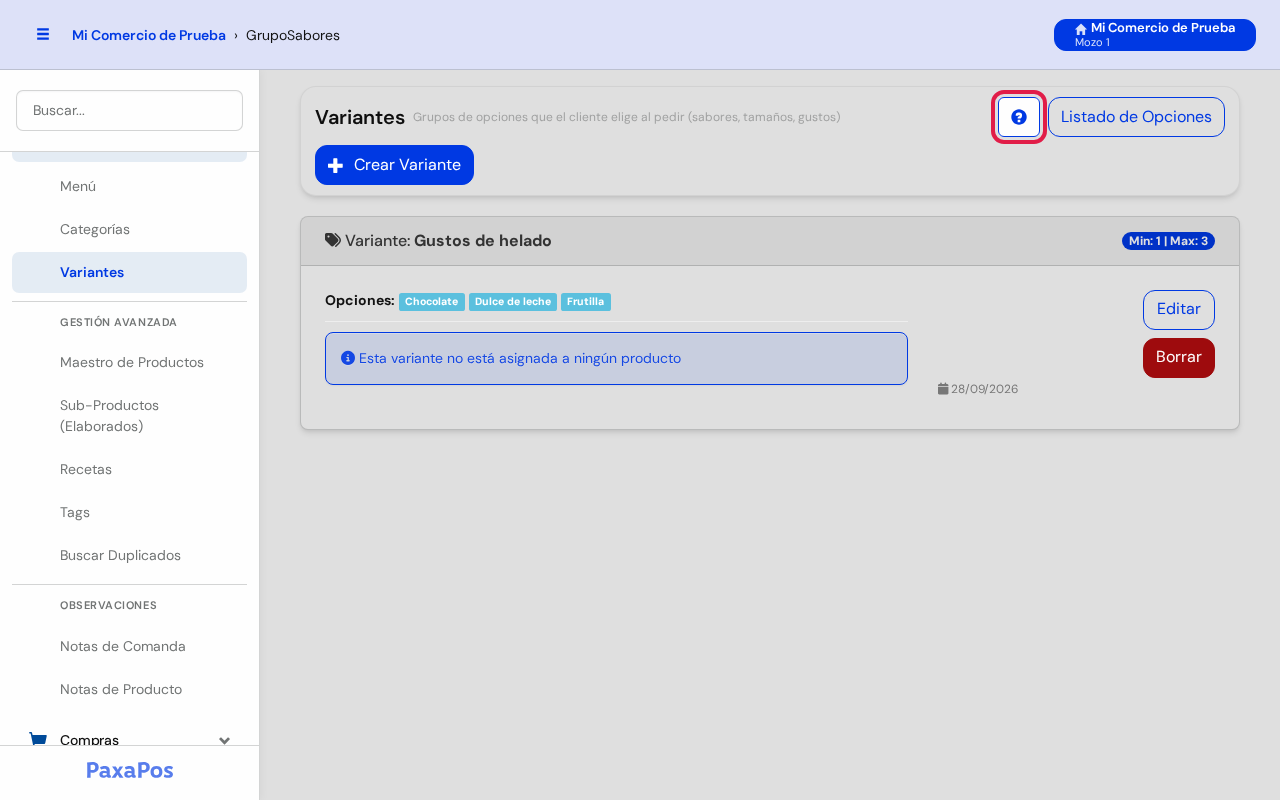This screenshot has height=800, width=1280.
Task: Edit the Gustos de helado variant
Action: coord(1179,310)
